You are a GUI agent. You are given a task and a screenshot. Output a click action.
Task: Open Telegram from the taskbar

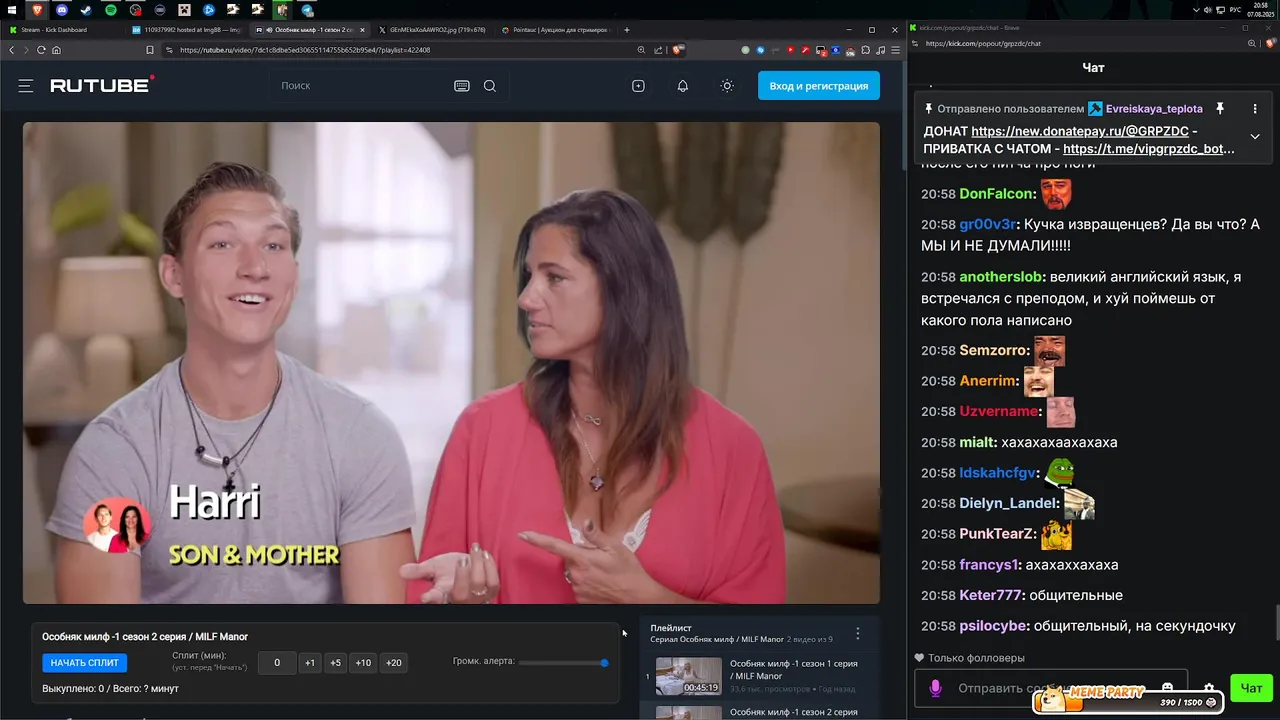[307, 10]
